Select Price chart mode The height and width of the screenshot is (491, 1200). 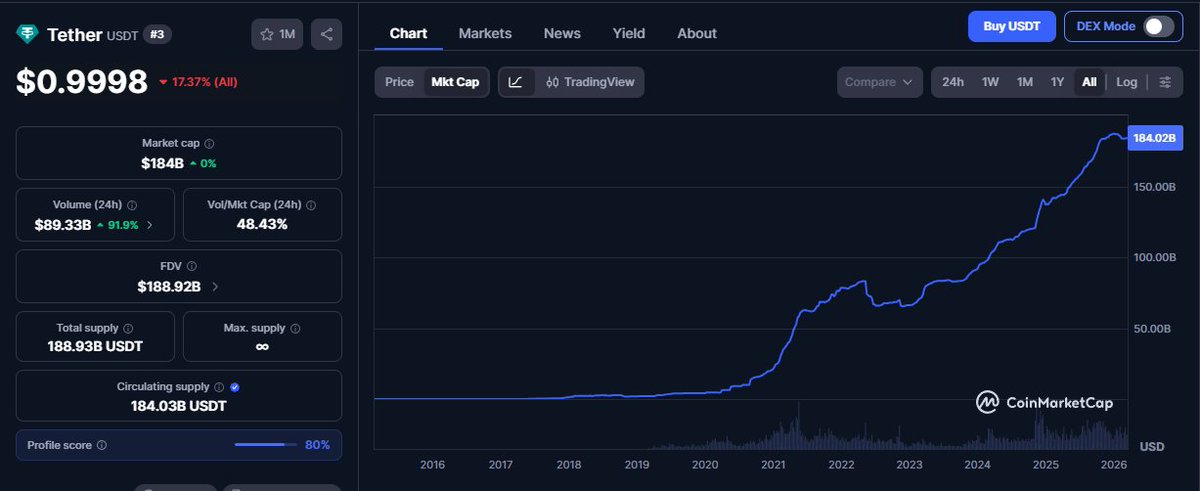(x=399, y=82)
